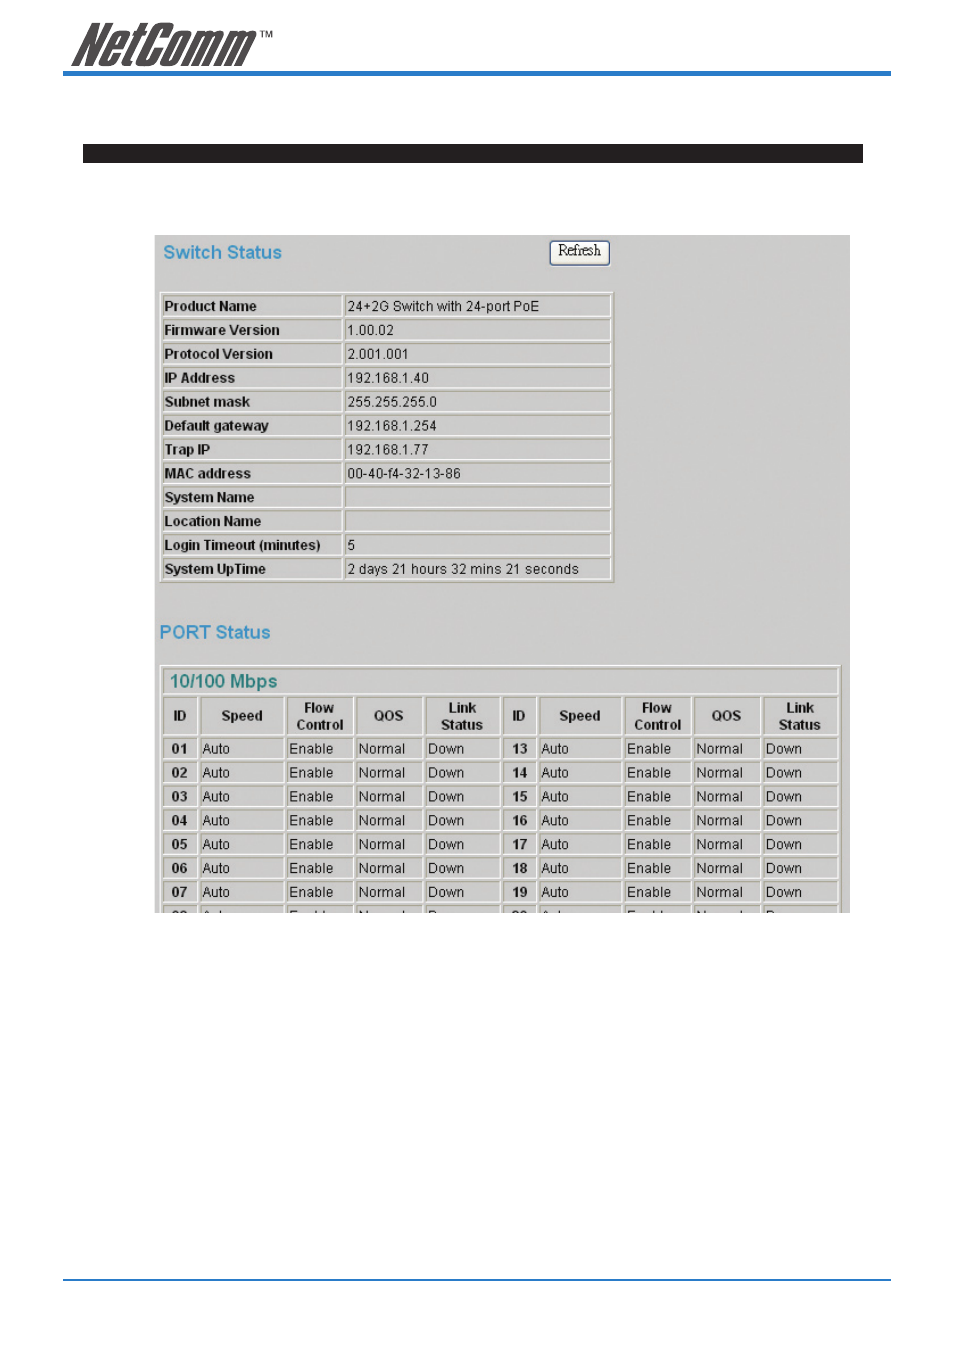Click port ID 05 cell
953x1352 pixels.
180,845
